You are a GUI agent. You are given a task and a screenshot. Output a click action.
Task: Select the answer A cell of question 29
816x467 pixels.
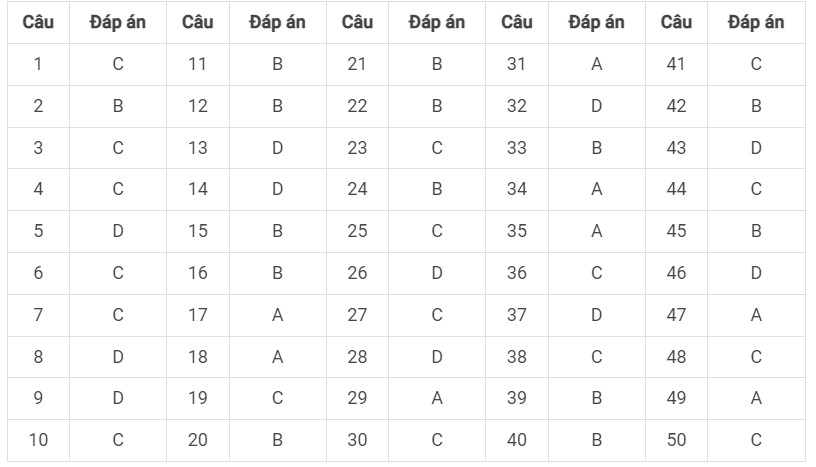click(x=437, y=398)
